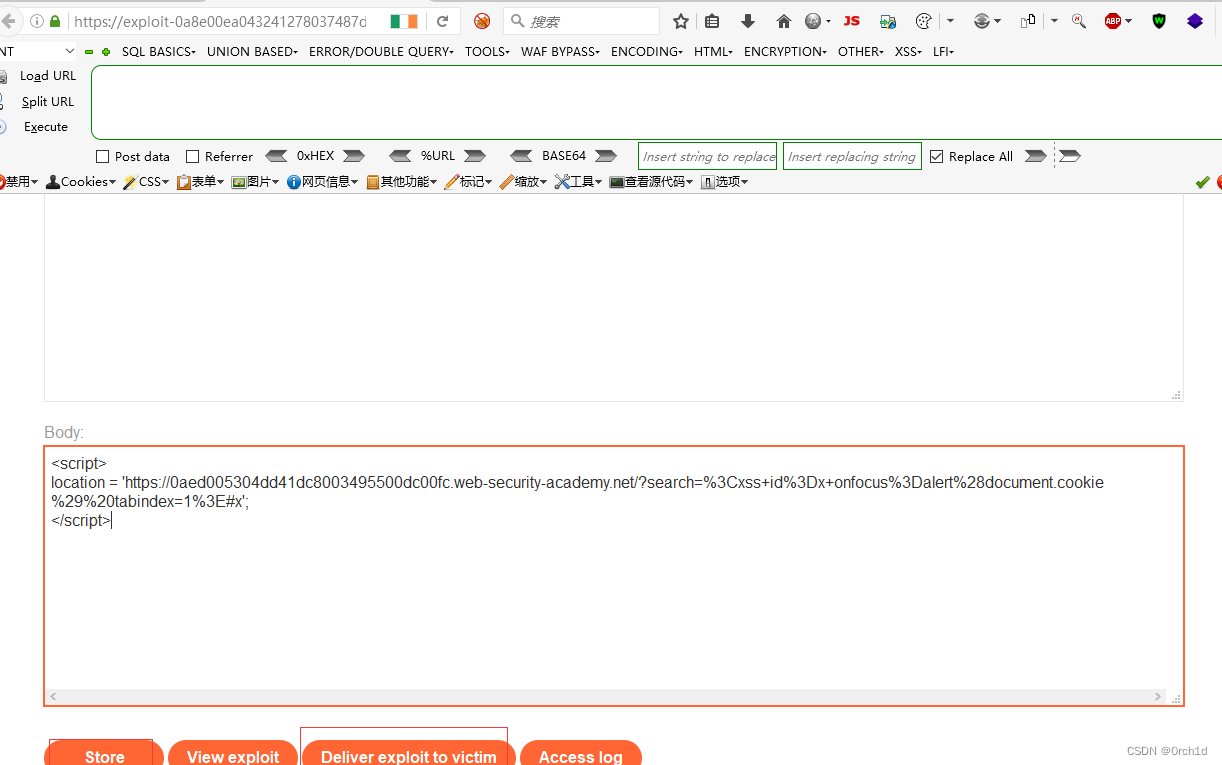The height and width of the screenshot is (765, 1222).
Task: Click the left arrow before %URL
Action: coord(400,156)
